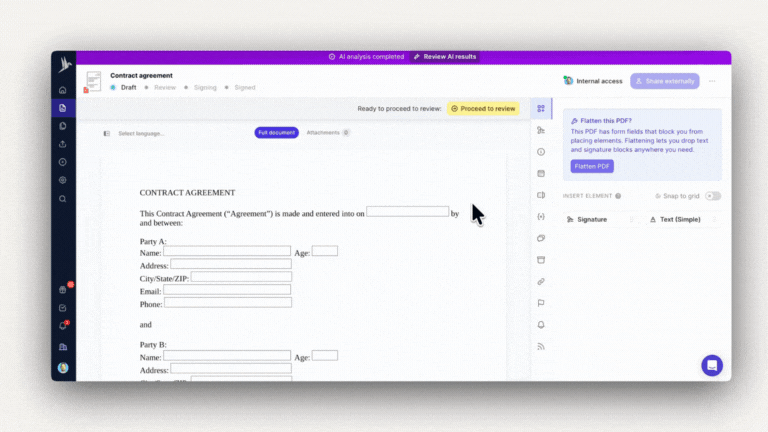
Task: Click the Flatten PDF button
Action: click(x=592, y=166)
